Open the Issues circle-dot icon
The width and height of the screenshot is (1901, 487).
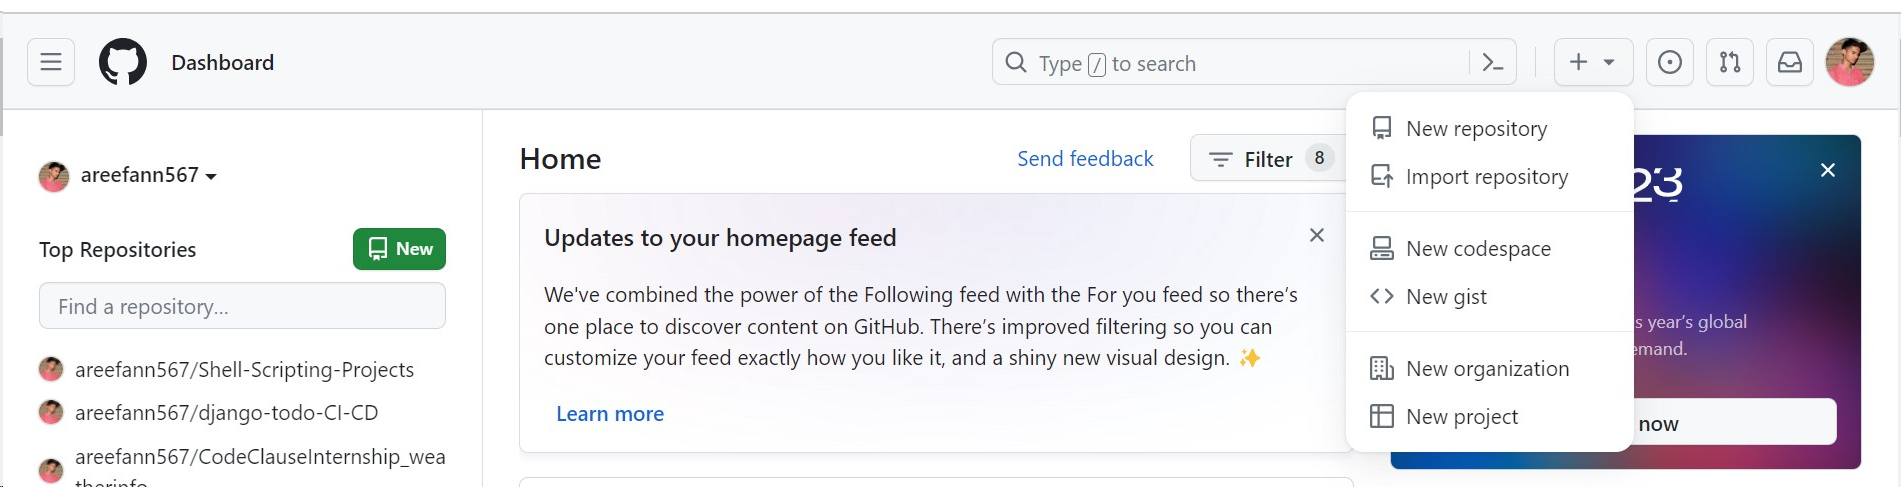pos(1670,62)
